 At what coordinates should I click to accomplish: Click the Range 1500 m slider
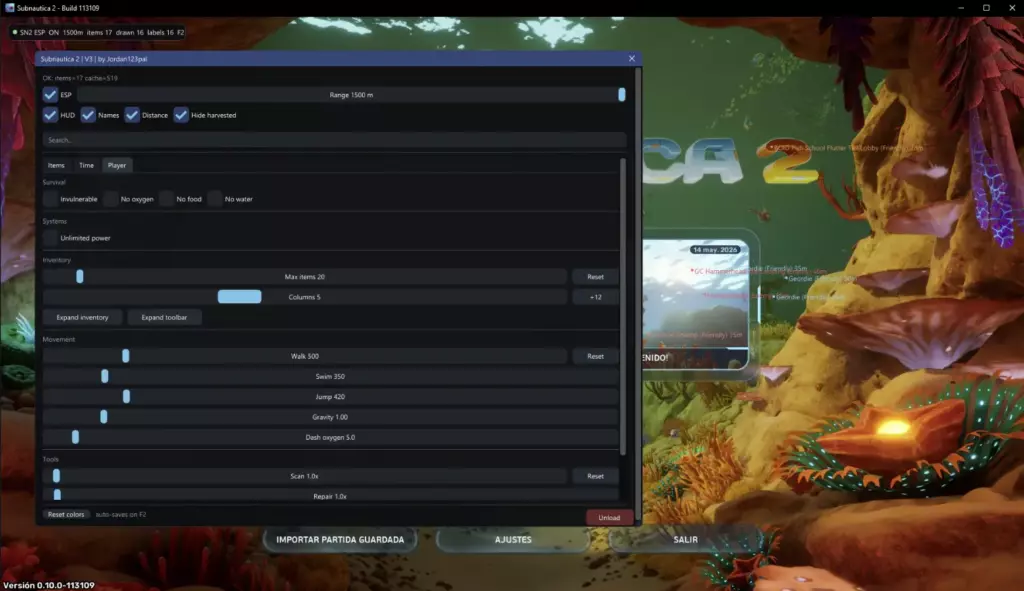pyautogui.click(x=351, y=95)
